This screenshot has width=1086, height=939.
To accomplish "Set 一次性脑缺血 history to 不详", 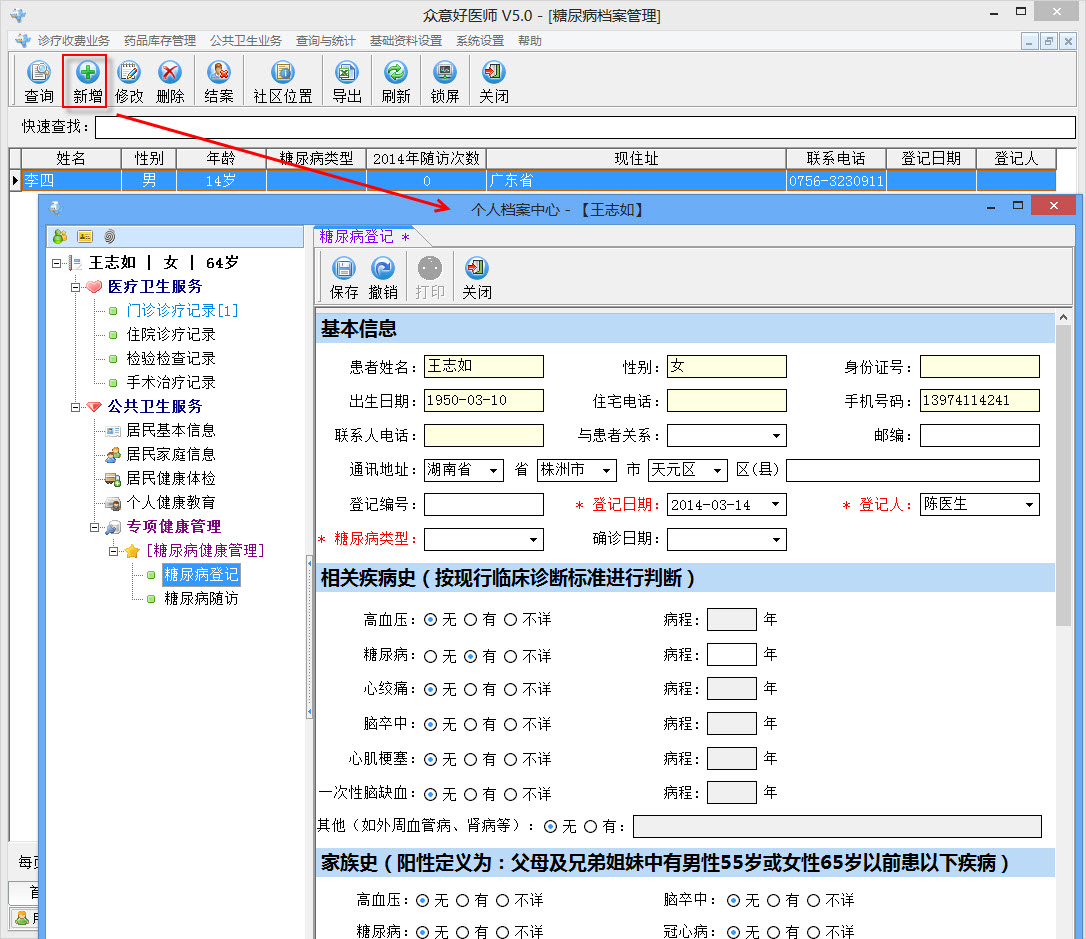I will (510, 794).
